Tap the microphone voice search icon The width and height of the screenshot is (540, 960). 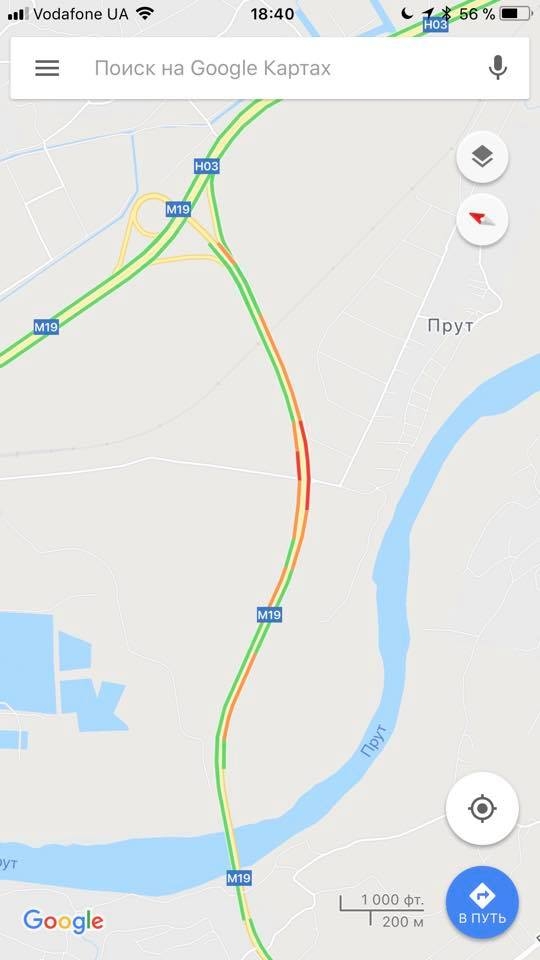pos(498,68)
